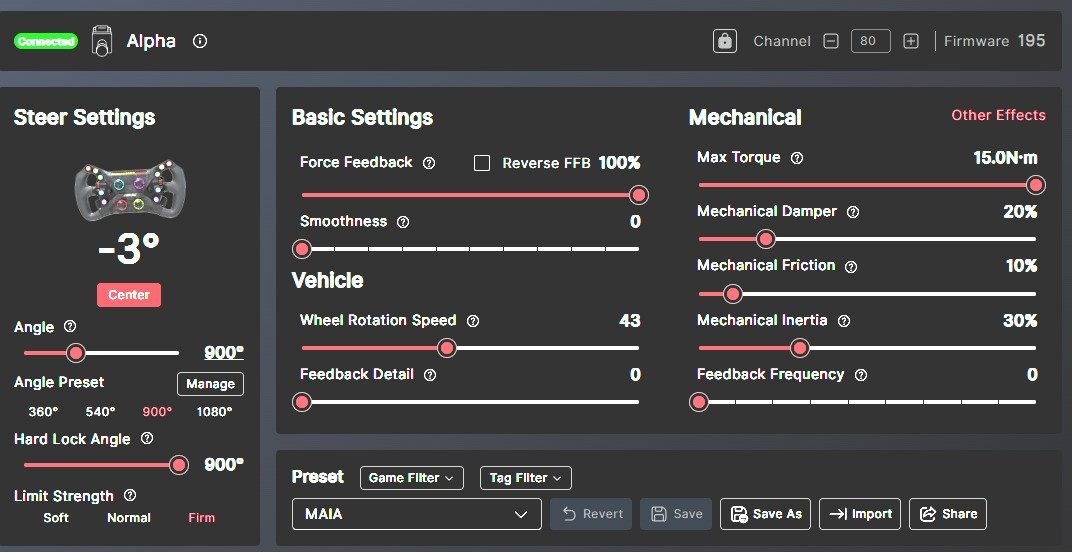The width and height of the screenshot is (1072, 552).
Task: Switch to Other Effects
Action: (998, 115)
